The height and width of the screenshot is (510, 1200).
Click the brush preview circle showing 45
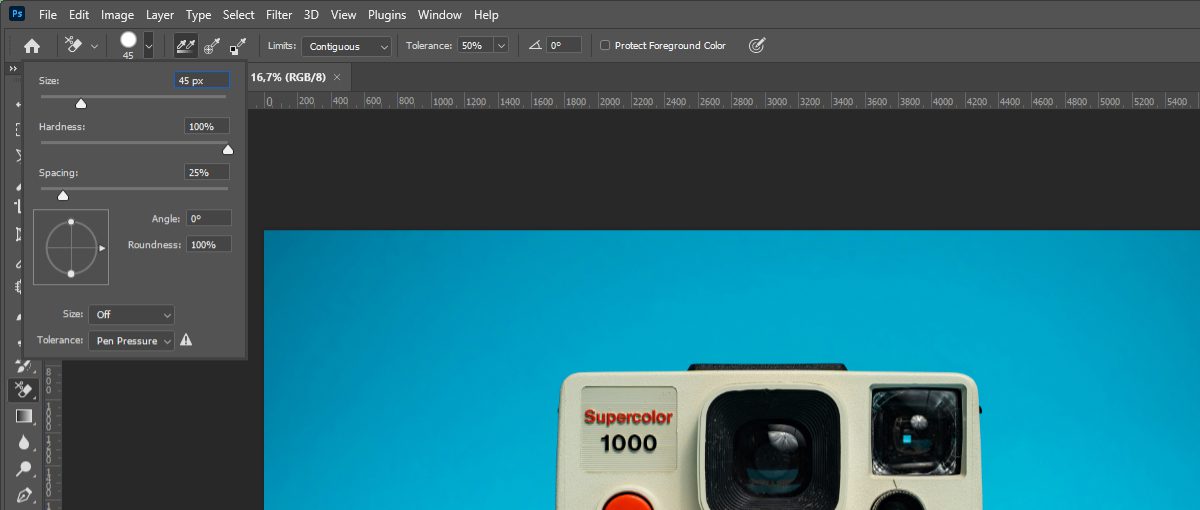click(128, 40)
